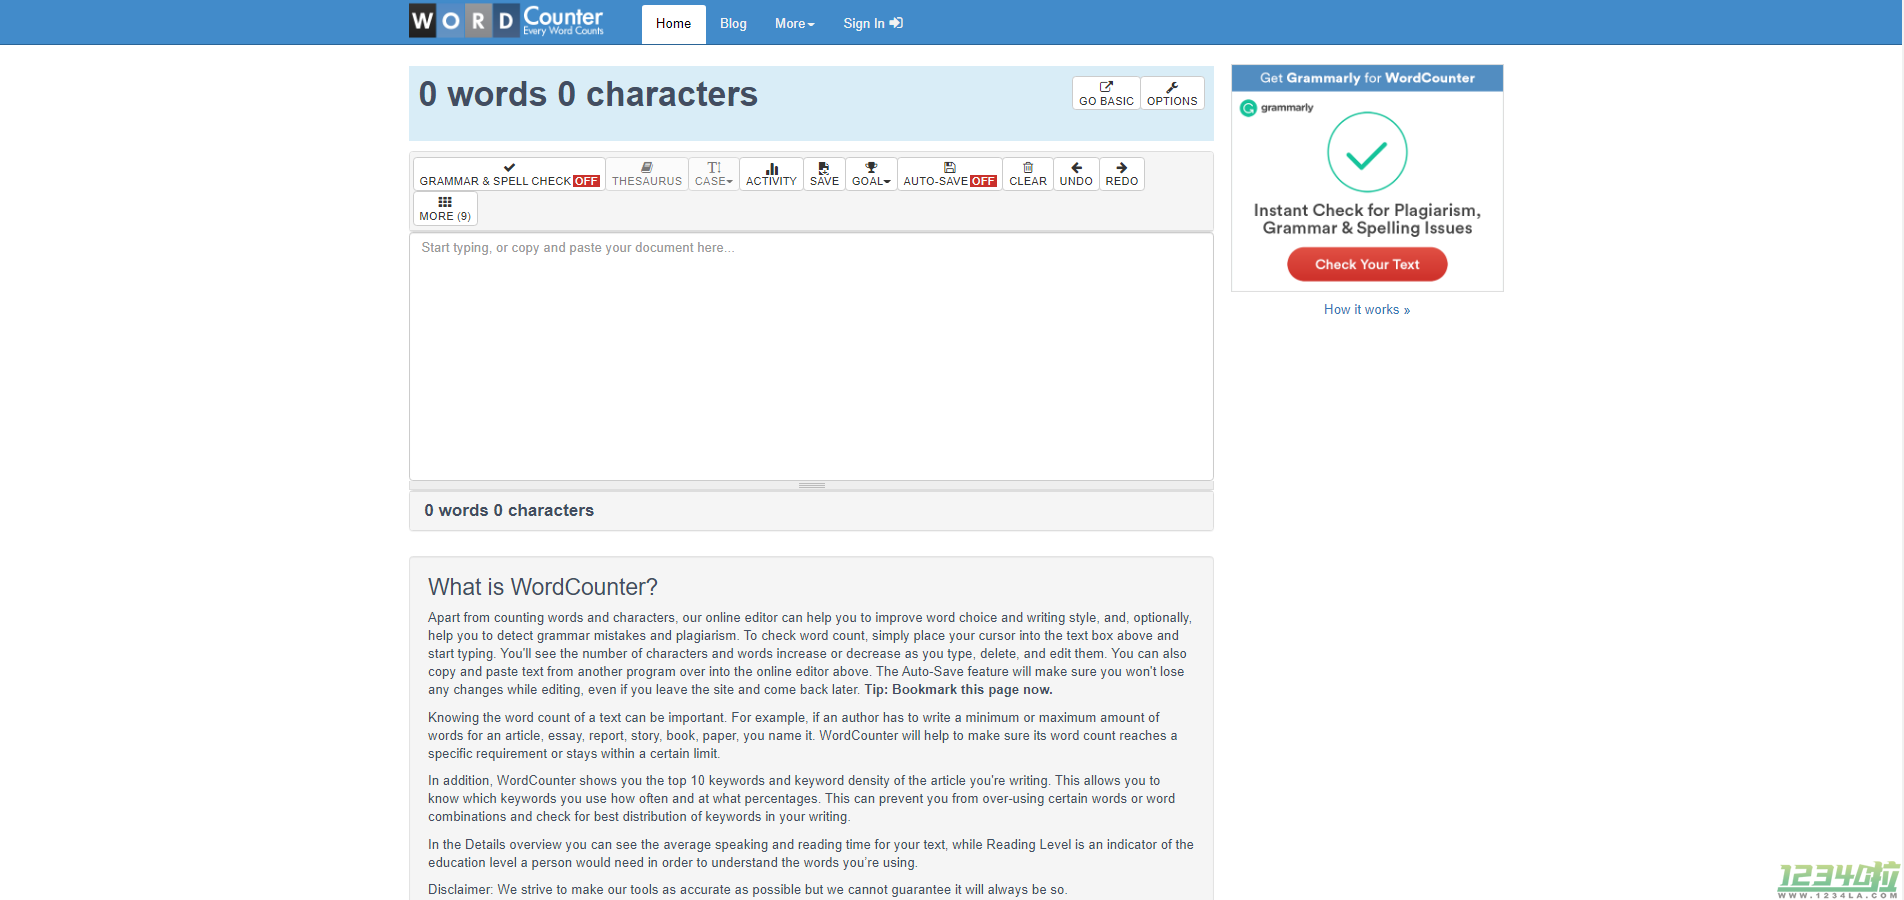
Task: Click the Grammarly checkmark circle
Action: coord(1367,152)
